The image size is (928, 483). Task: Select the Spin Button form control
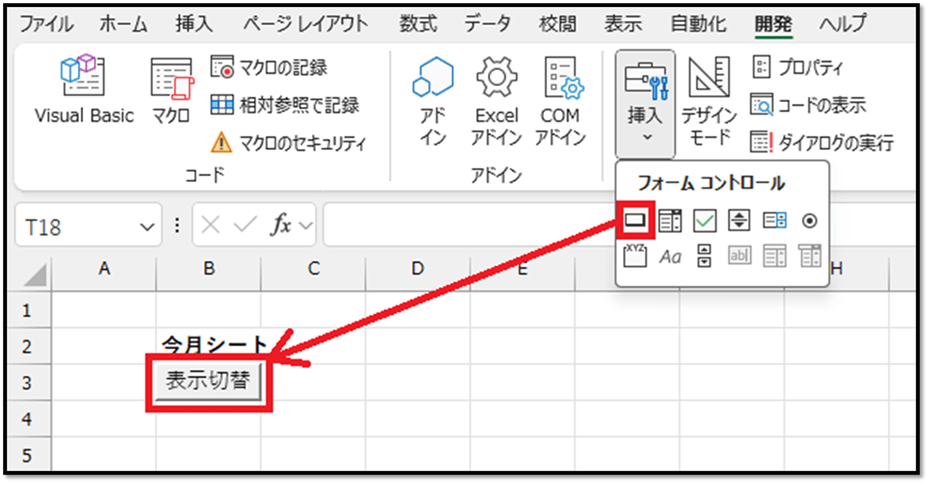tap(739, 220)
